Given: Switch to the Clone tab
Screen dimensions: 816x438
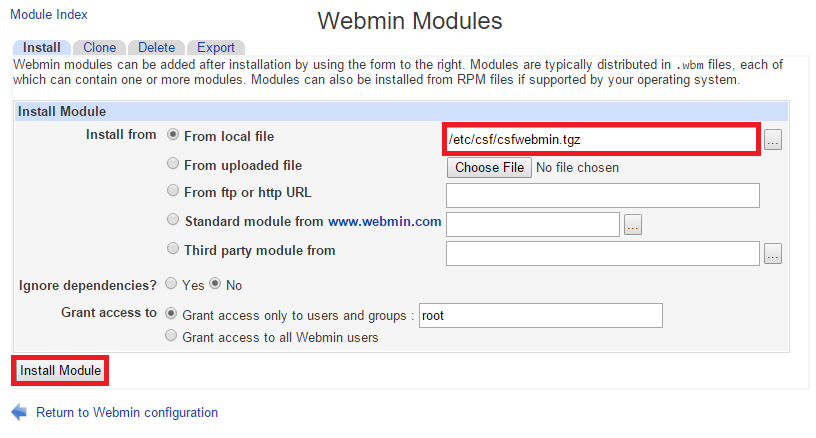Looking at the screenshot, I should pyautogui.click(x=99, y=47).
